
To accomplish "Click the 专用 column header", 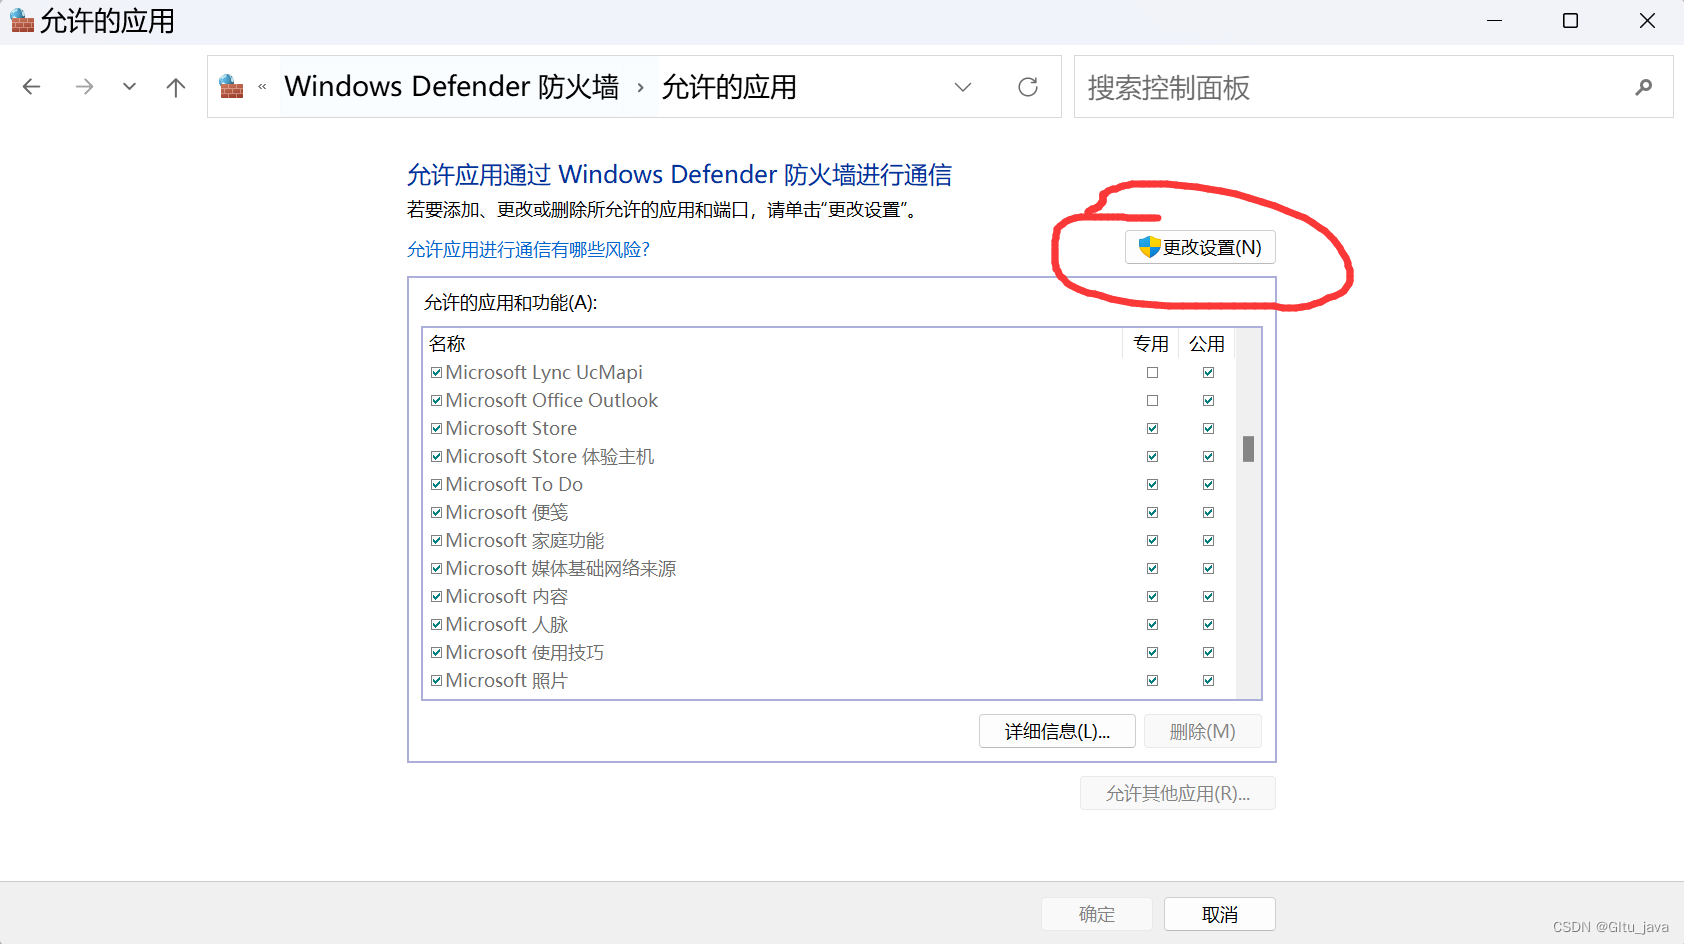I will [1151, 343].
